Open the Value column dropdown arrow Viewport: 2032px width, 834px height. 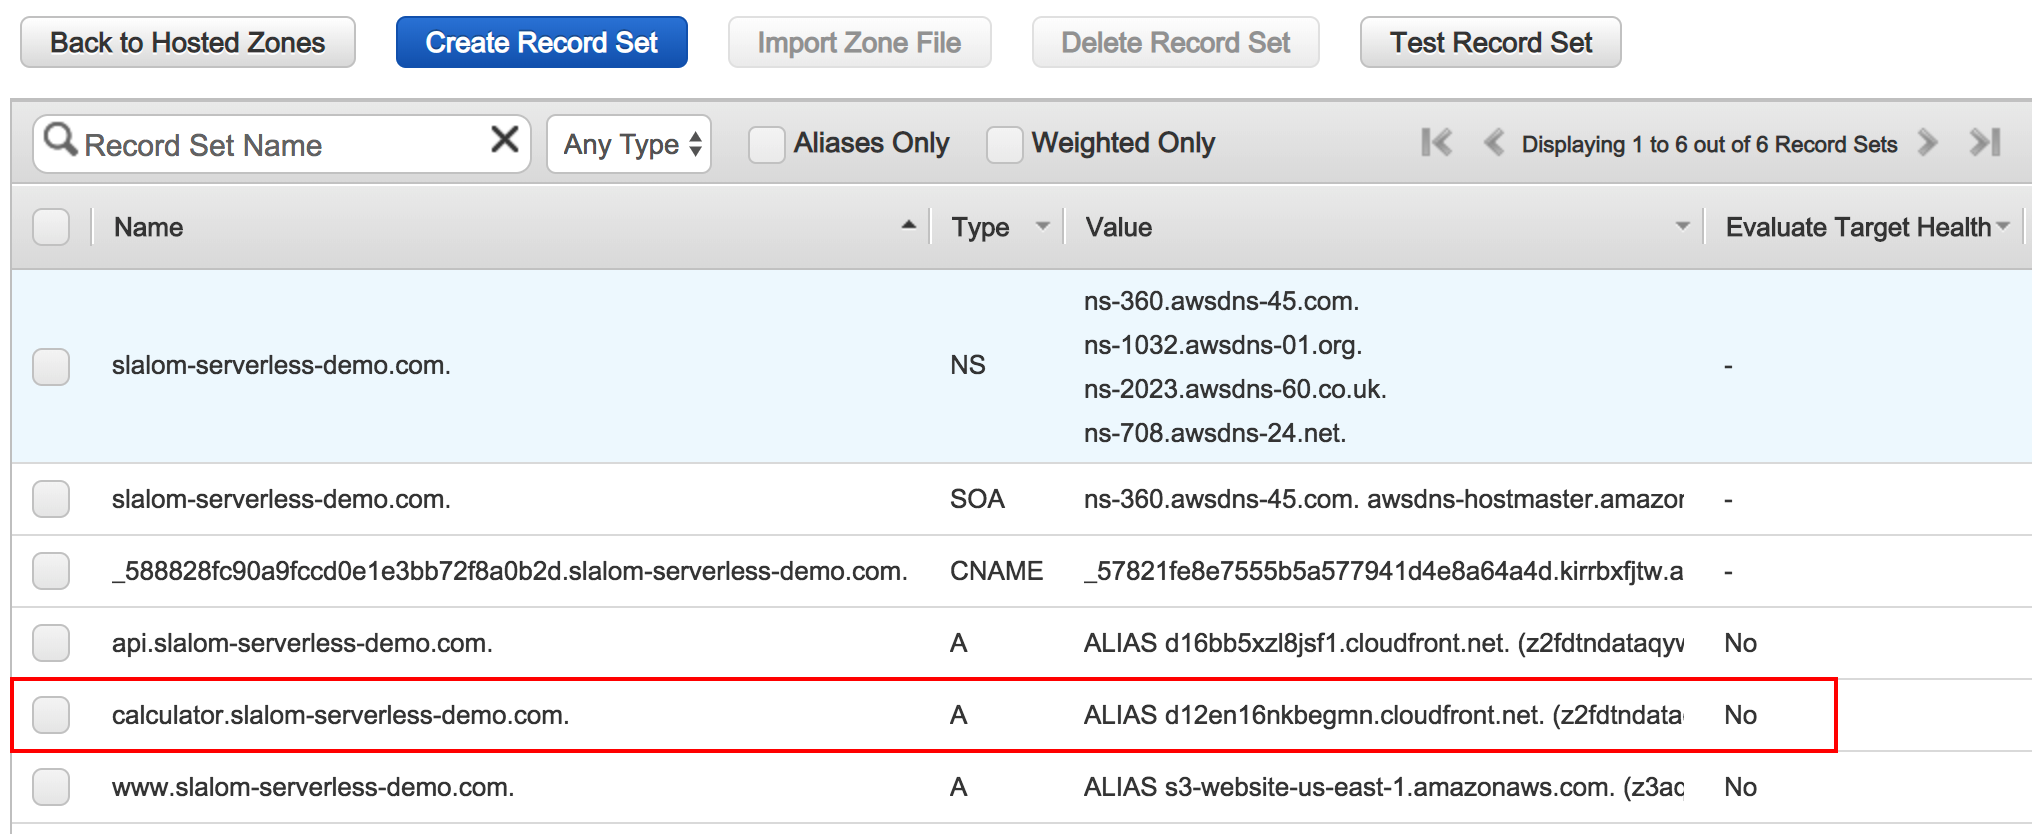click(1682, 227)
